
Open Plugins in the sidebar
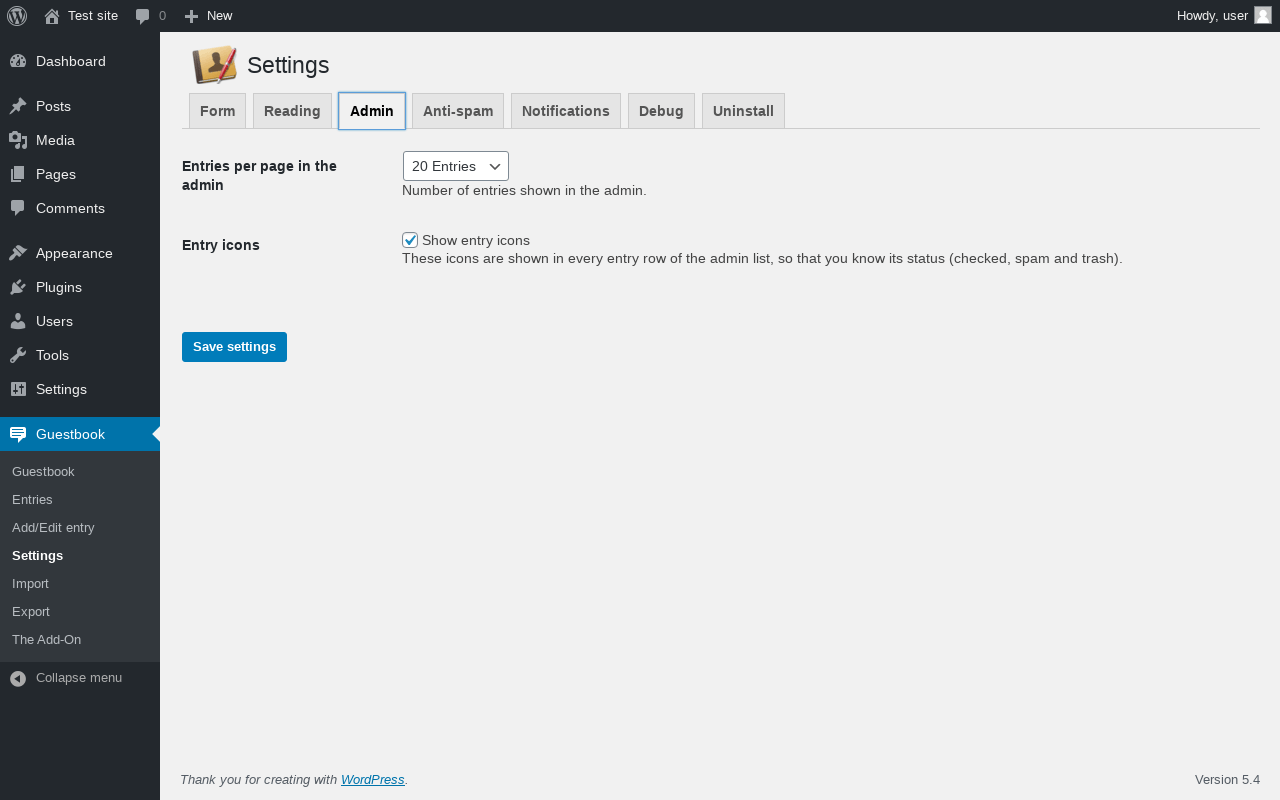point(80,287)
